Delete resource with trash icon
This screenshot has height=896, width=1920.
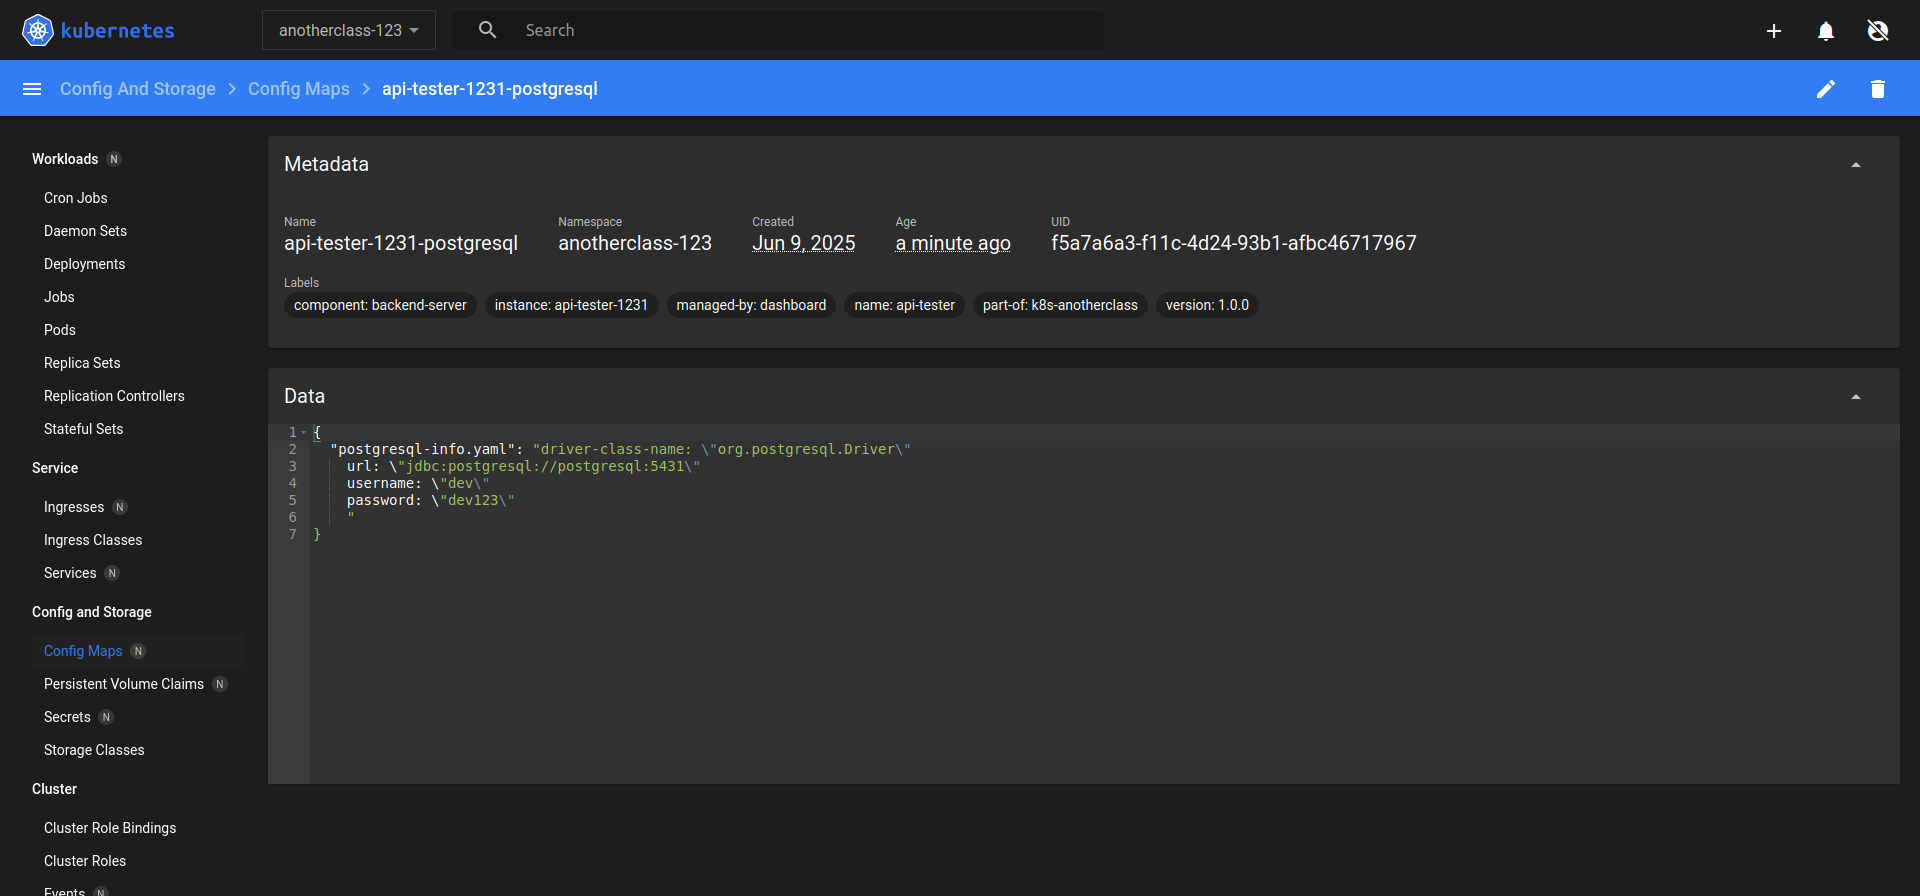point(1878,89)
